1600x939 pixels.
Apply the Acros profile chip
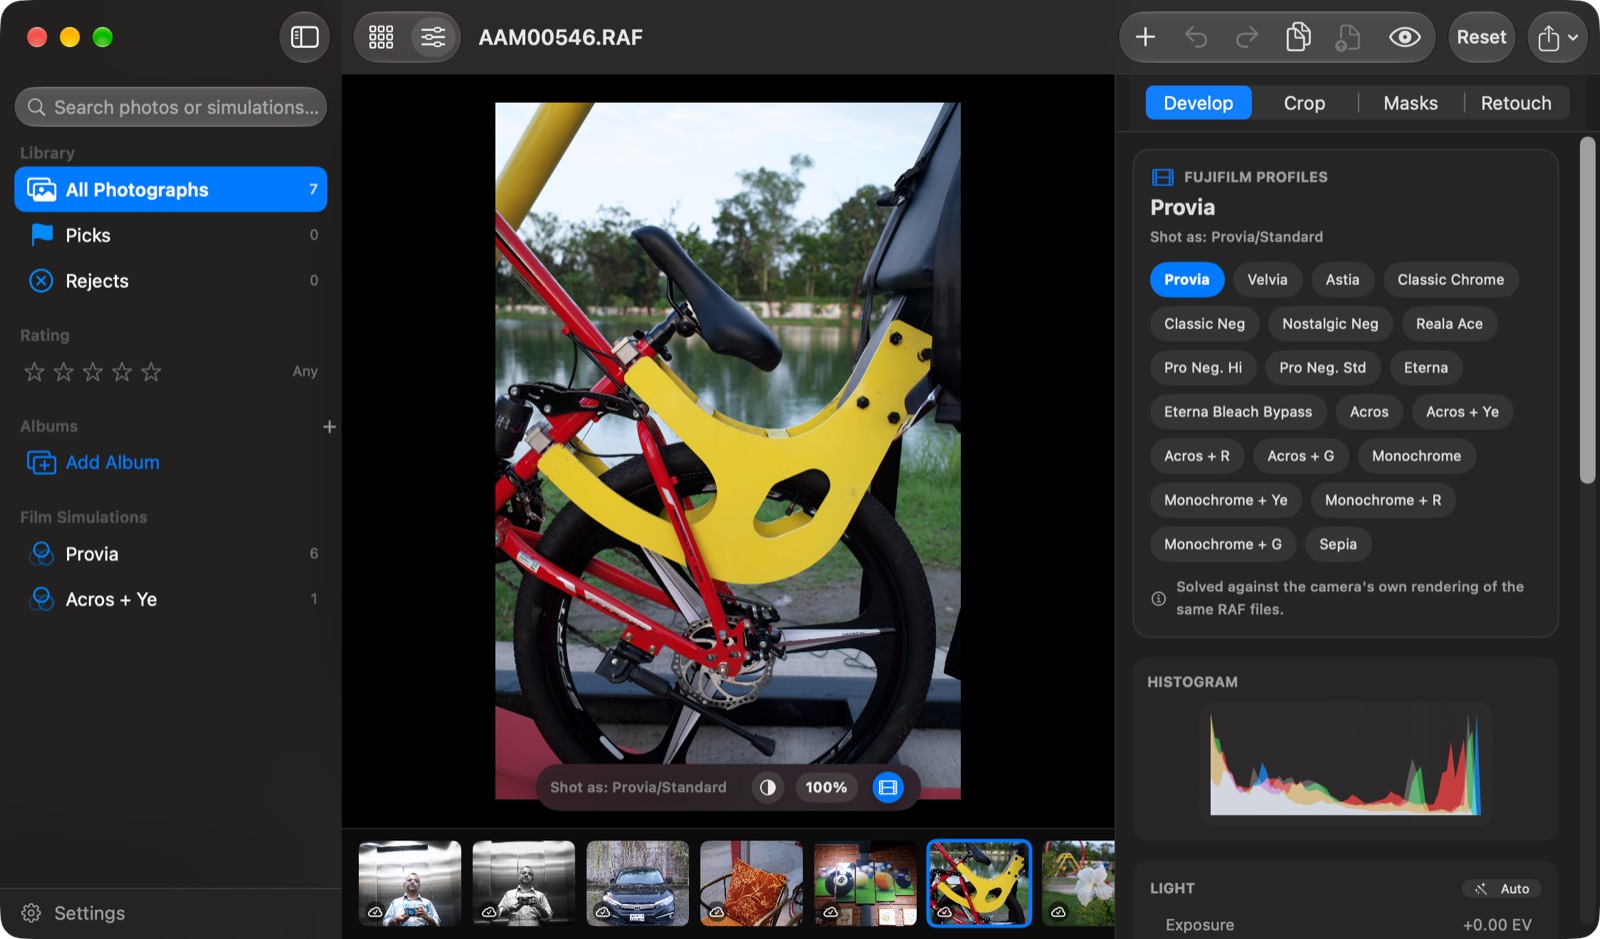tap(1369, 412)
